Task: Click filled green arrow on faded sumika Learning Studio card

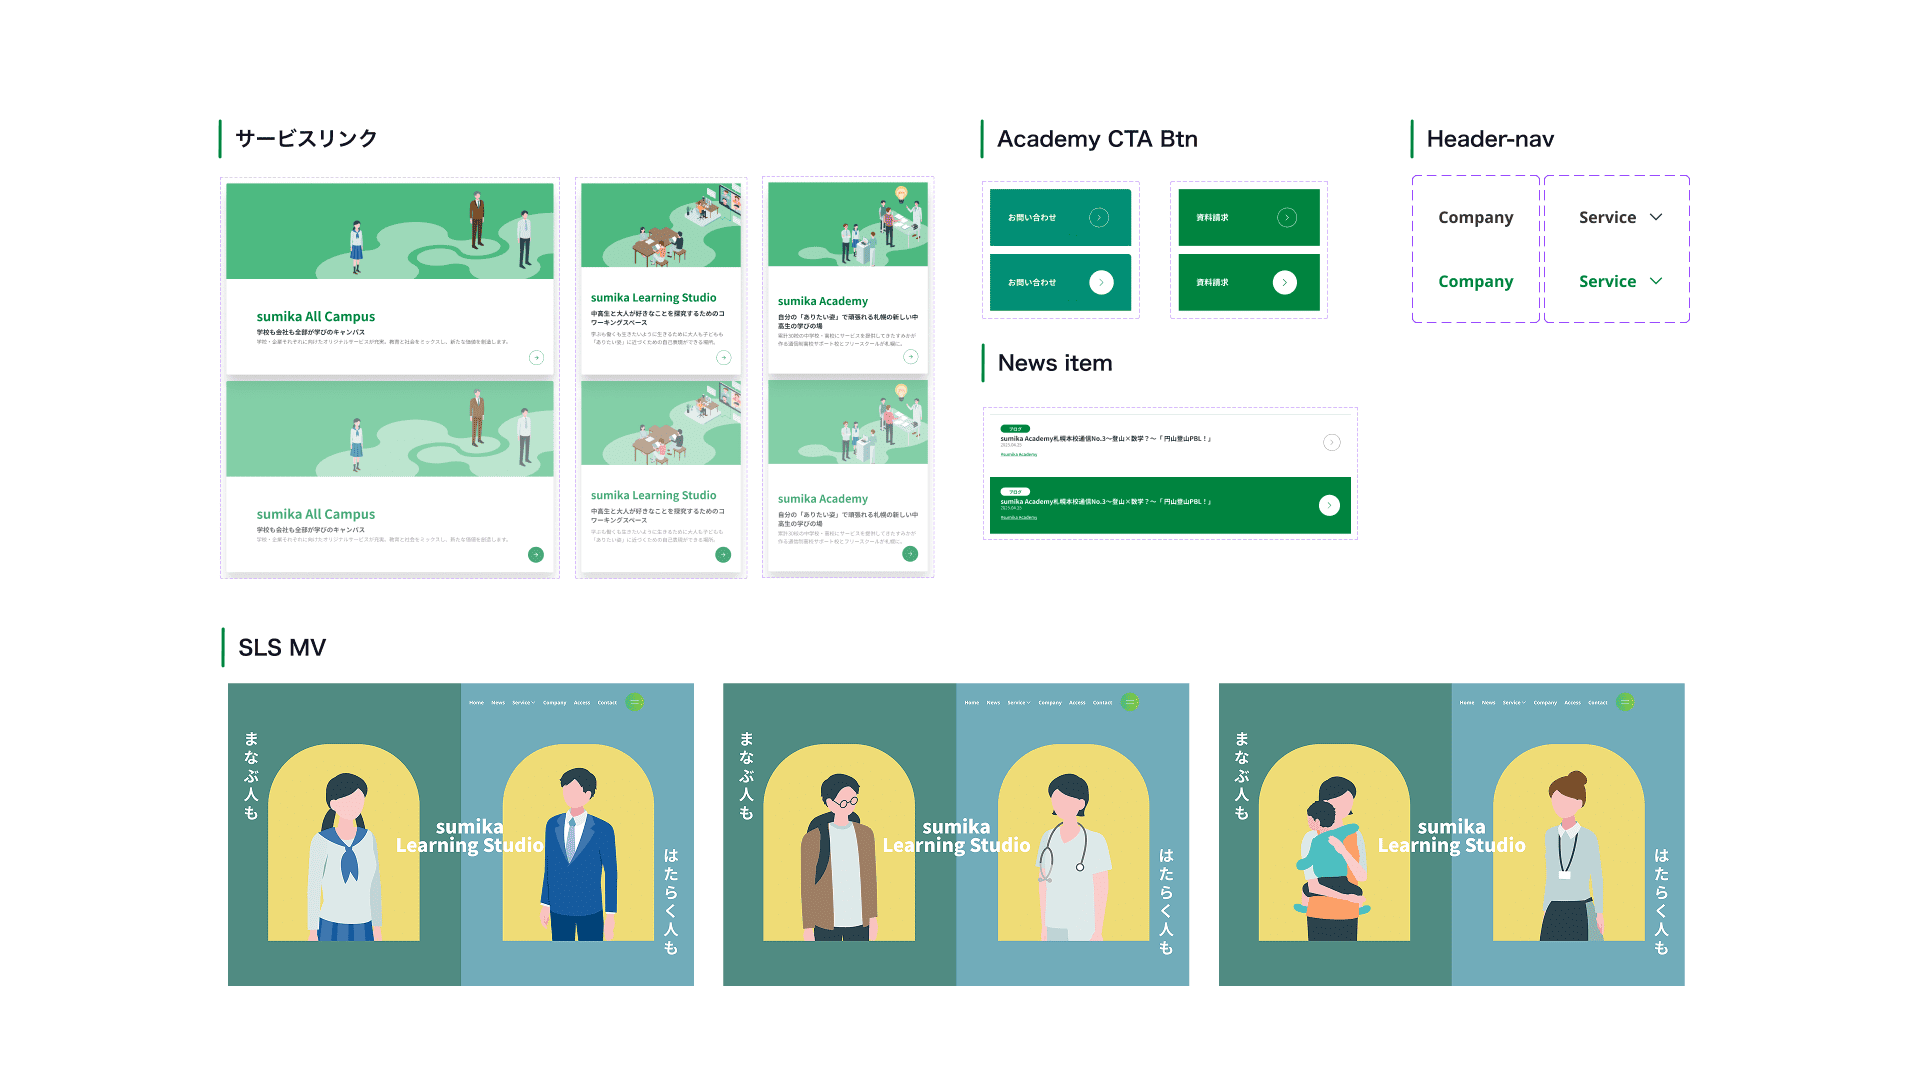Action: (x=723, y=554)
